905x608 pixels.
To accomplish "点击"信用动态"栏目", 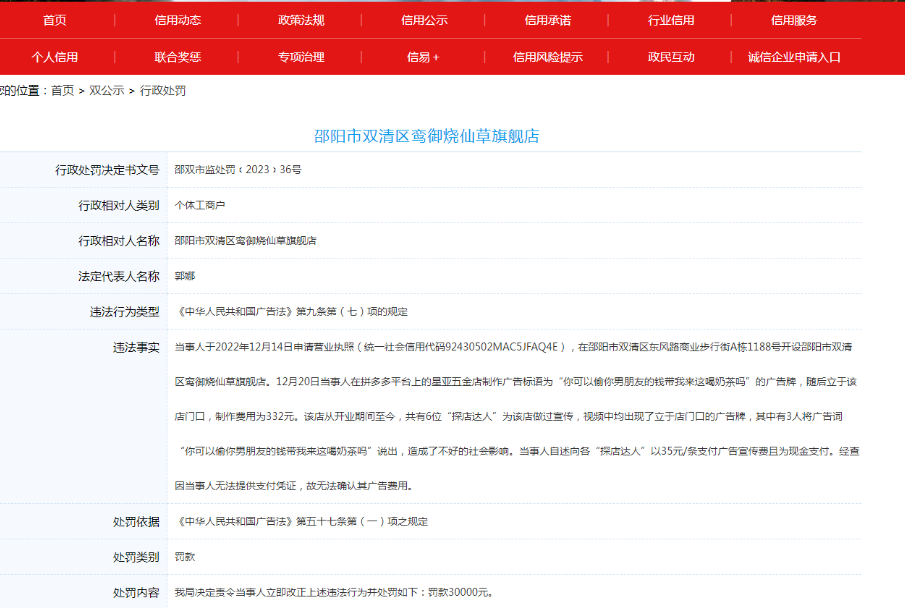I will click(182, 19).
